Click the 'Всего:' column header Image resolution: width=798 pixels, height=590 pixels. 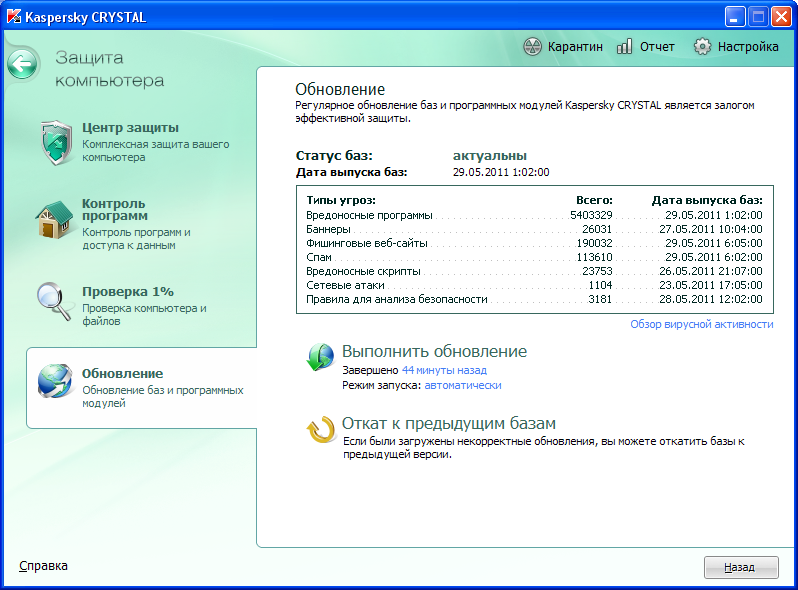pyautogui.click(x=594, y=201)
